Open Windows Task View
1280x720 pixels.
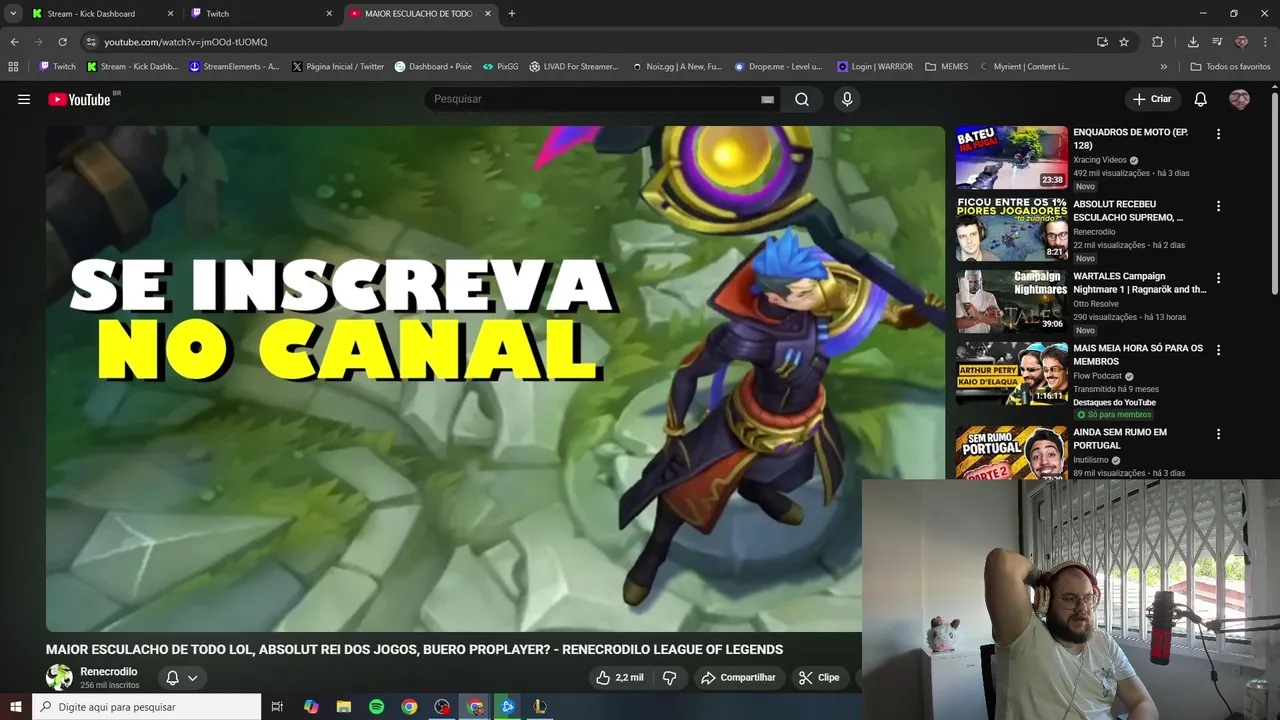pos(277,707)
